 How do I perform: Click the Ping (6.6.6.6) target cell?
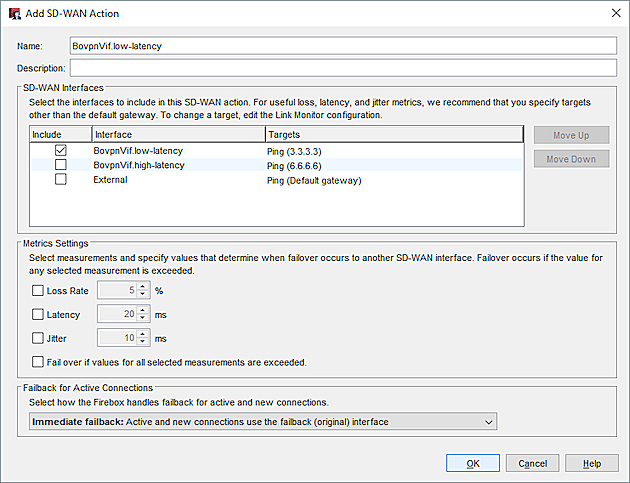(x=294, y=166)
